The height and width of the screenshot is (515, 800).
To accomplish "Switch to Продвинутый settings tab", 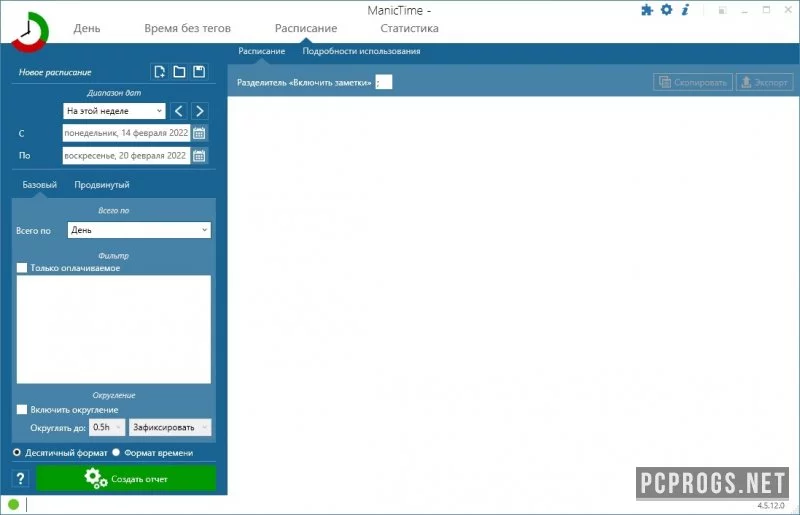I will click(x=102, y=185).
